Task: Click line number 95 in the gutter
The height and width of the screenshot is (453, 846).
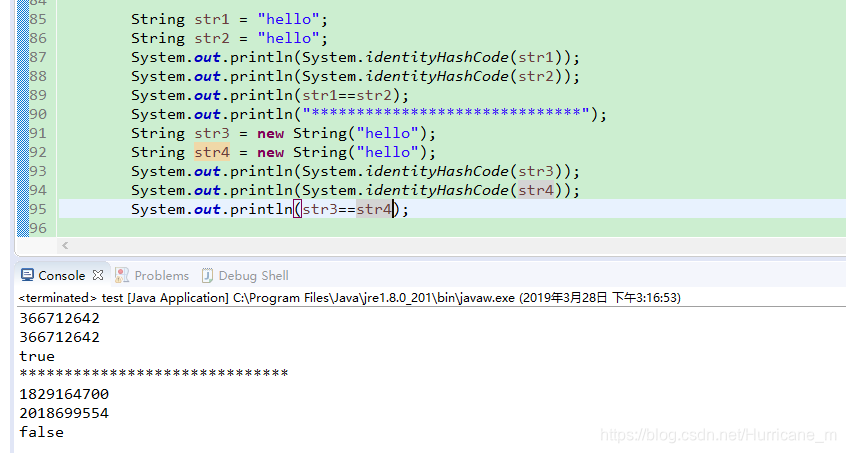Action: (38, 209)
